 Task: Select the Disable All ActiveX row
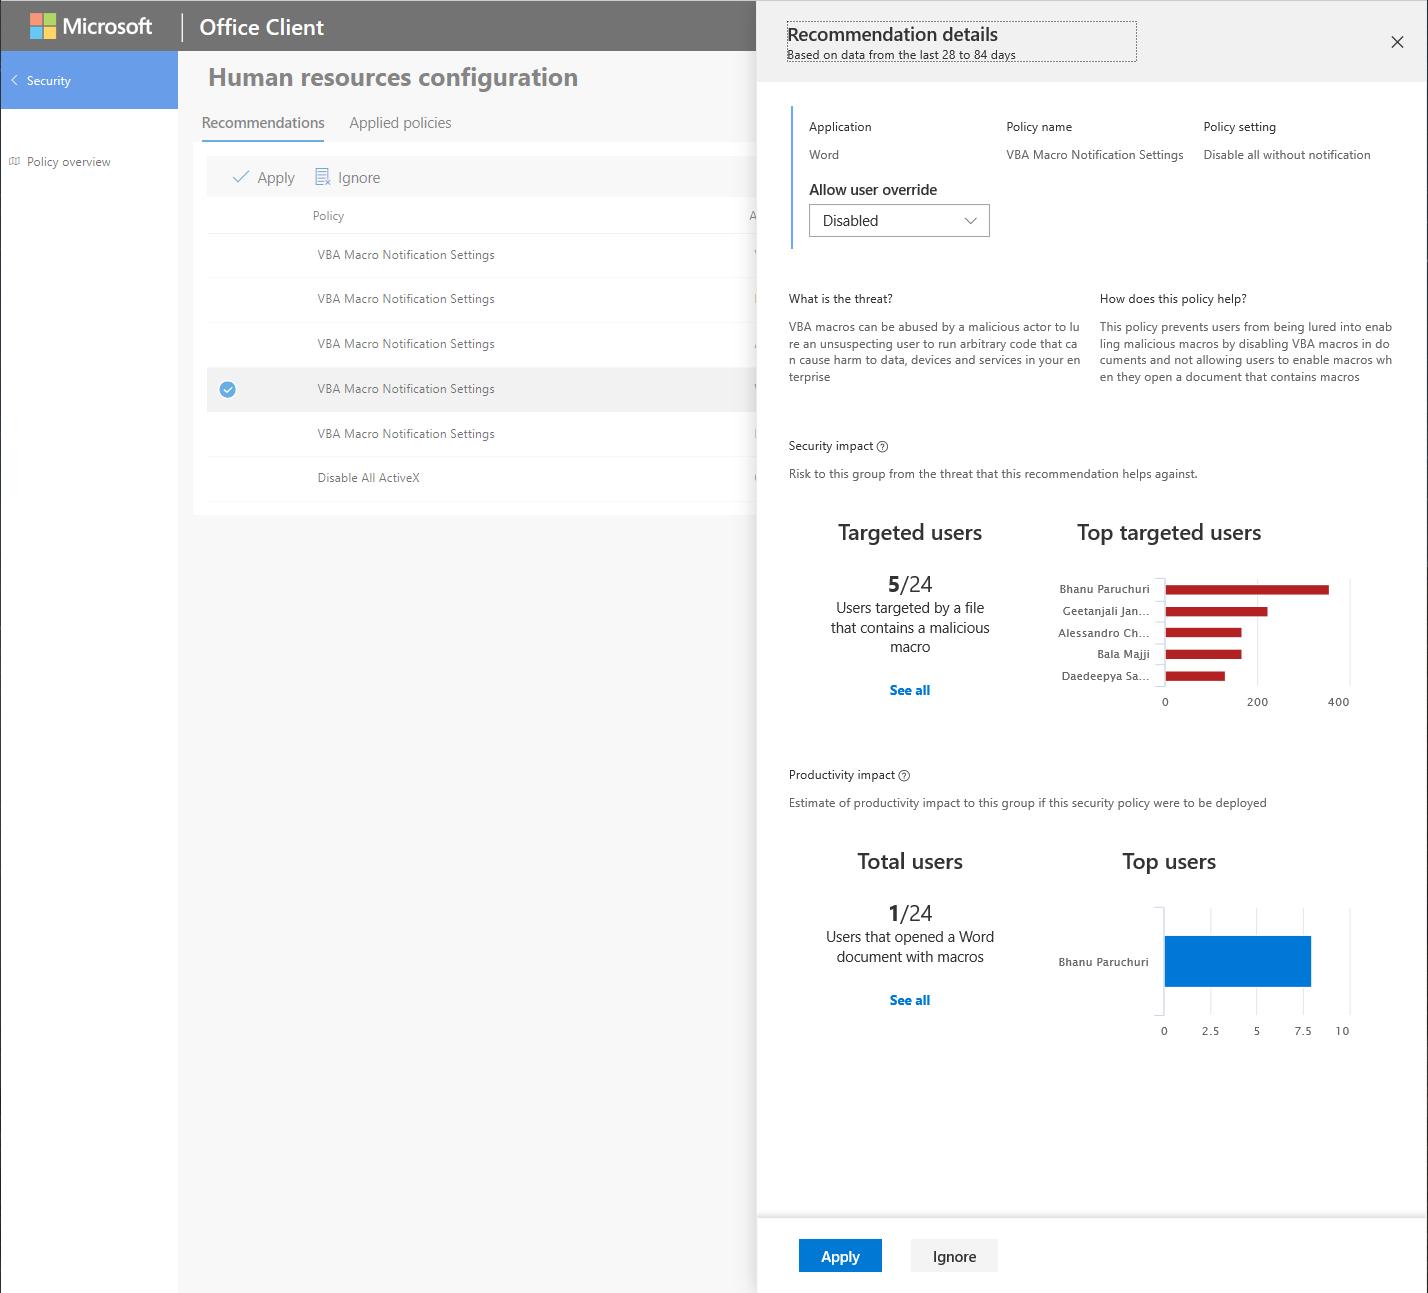(x=481, y=478)
